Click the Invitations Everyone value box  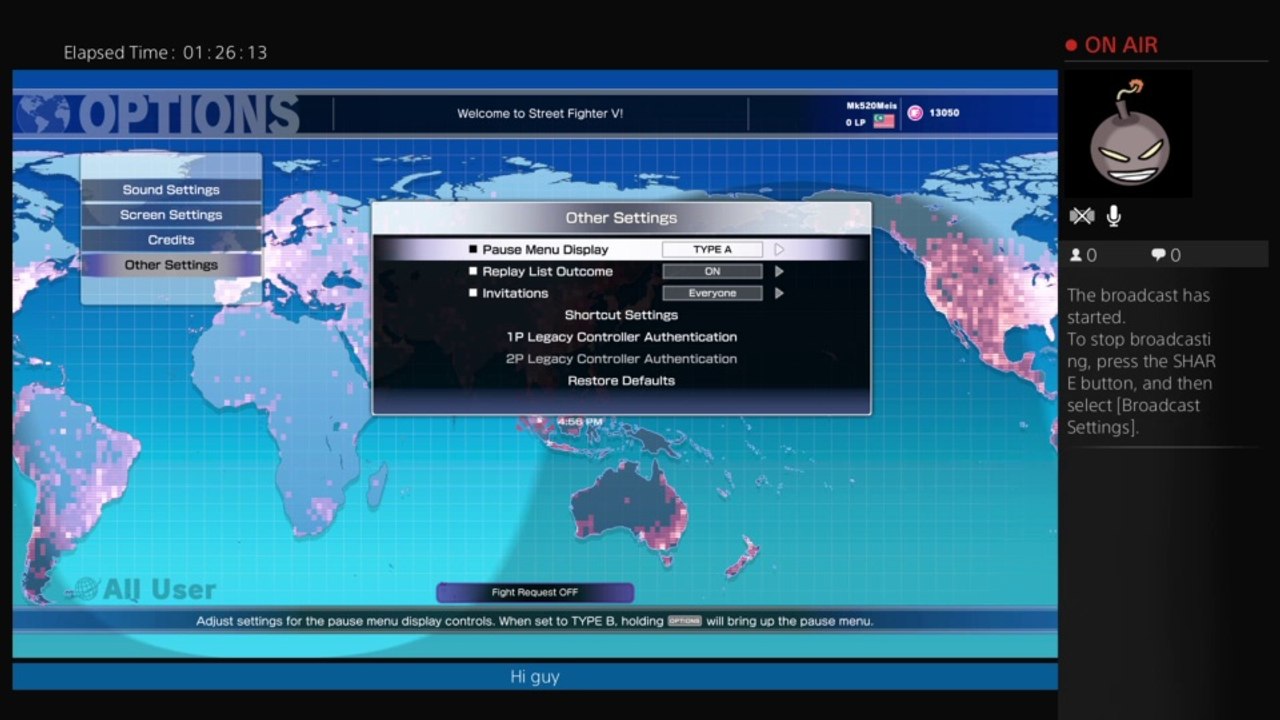(712, 294)
